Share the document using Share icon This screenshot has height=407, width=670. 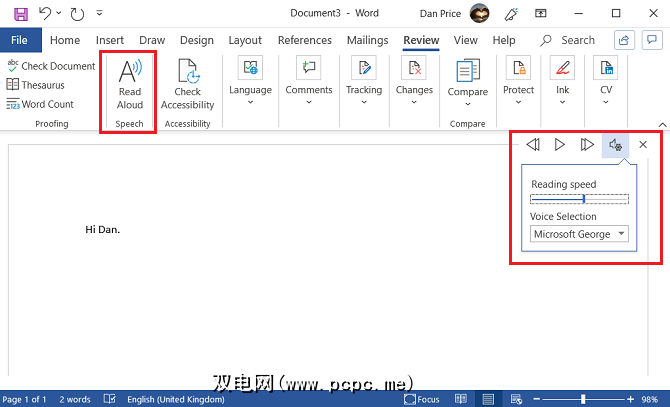coord(624,40)
